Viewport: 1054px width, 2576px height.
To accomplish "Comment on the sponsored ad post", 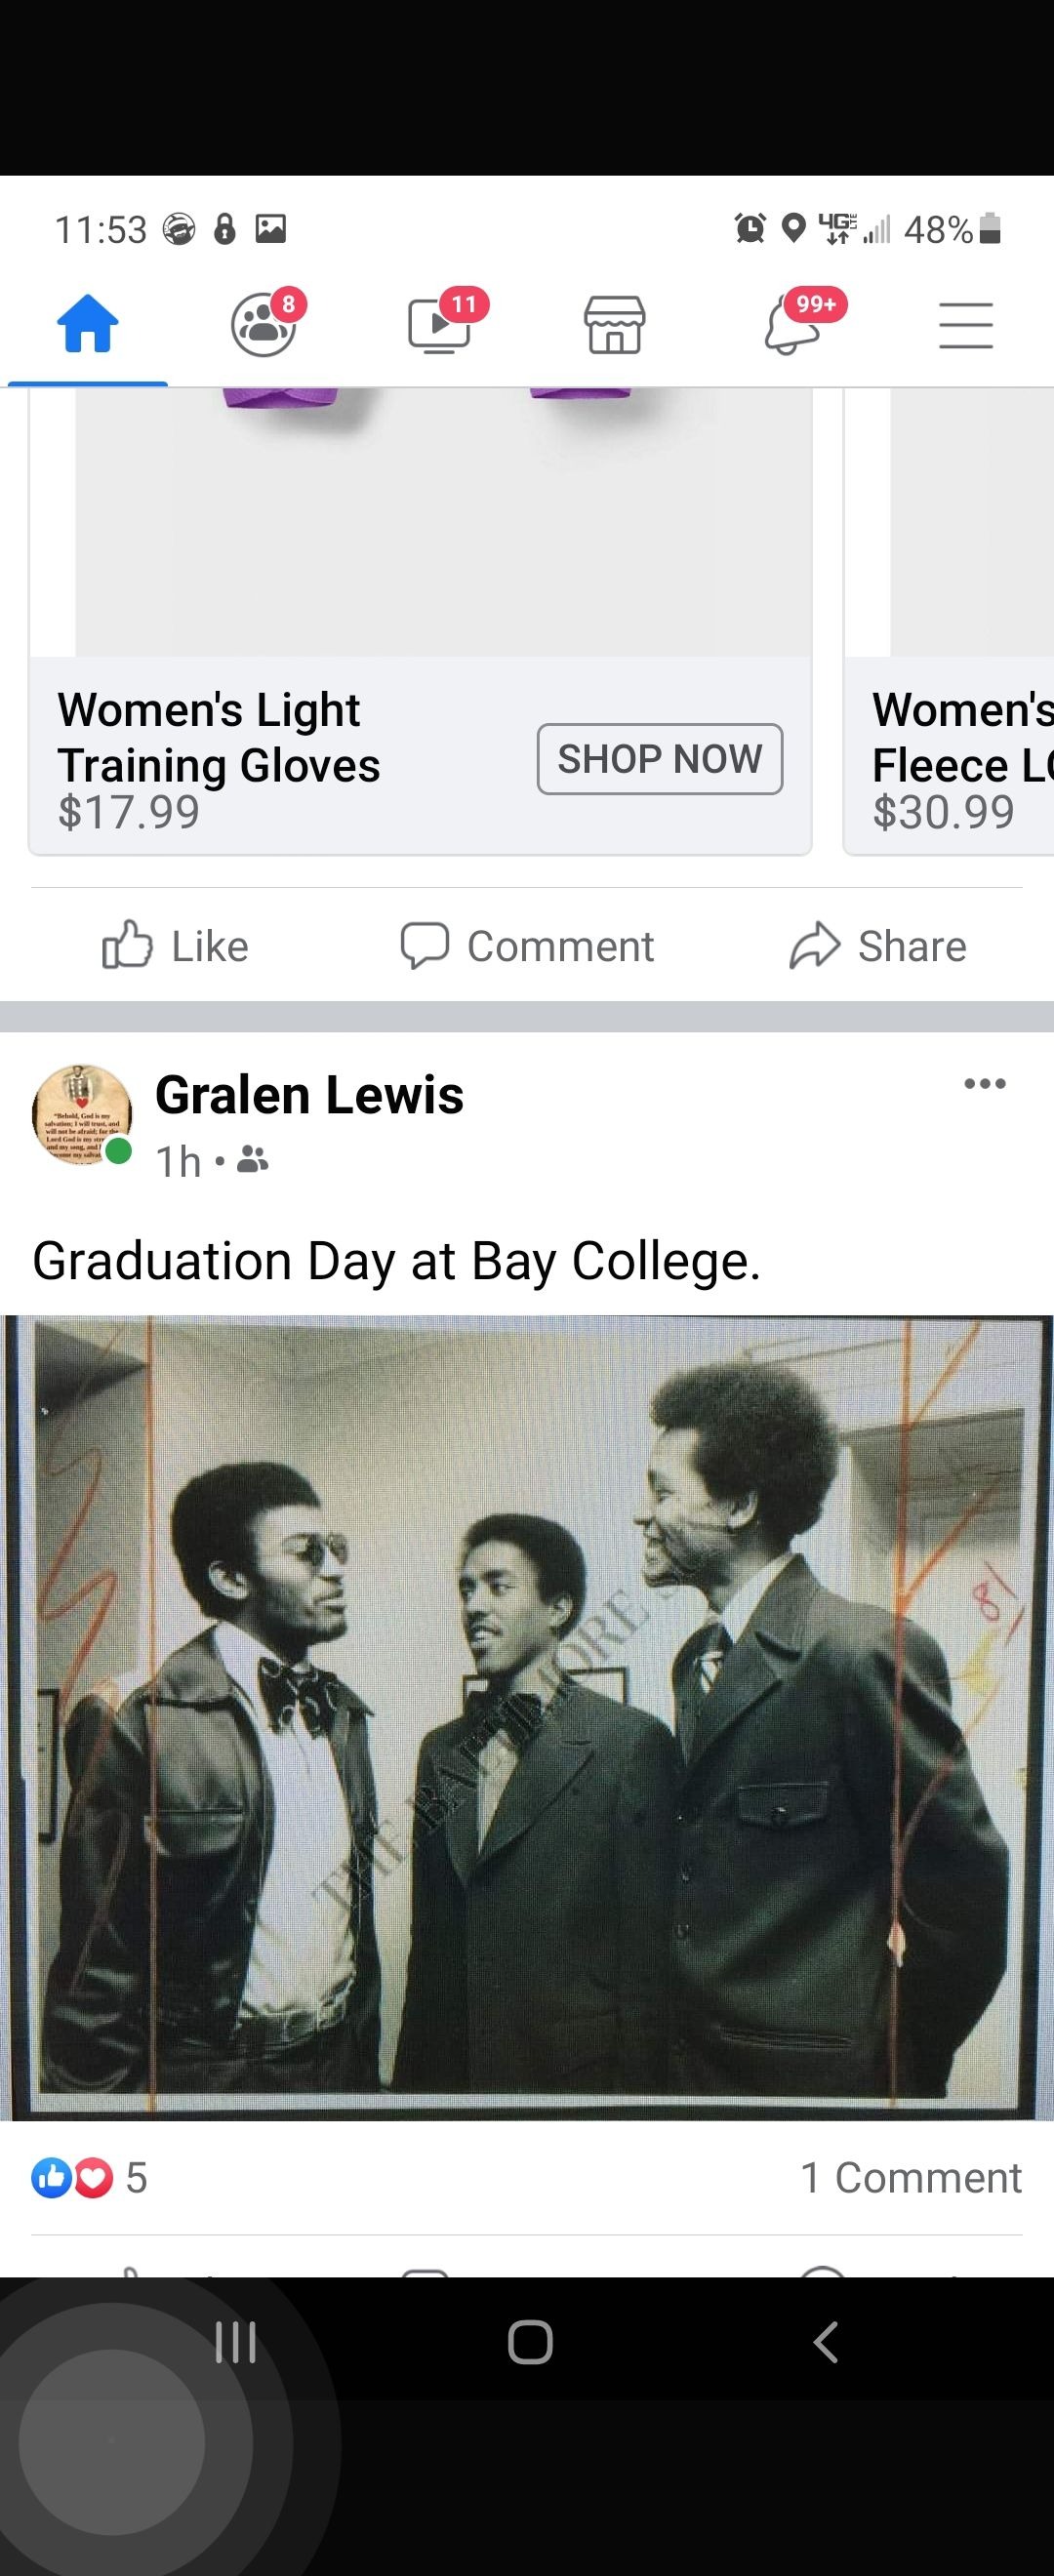I will [x=527, y=946].
